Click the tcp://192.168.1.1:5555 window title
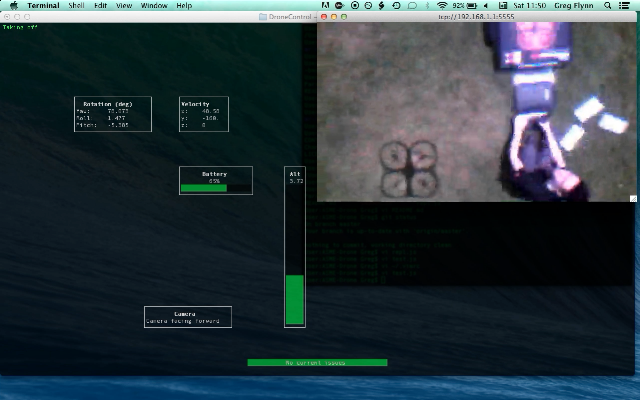Image resolution: width=640 pixels, height=400 pixels. (x=476, y=17)
